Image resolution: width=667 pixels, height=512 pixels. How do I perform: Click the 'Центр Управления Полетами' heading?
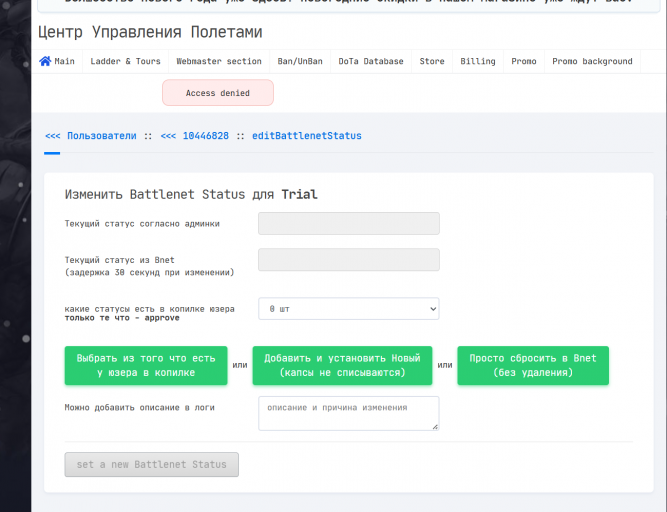(x=150, y=32)
